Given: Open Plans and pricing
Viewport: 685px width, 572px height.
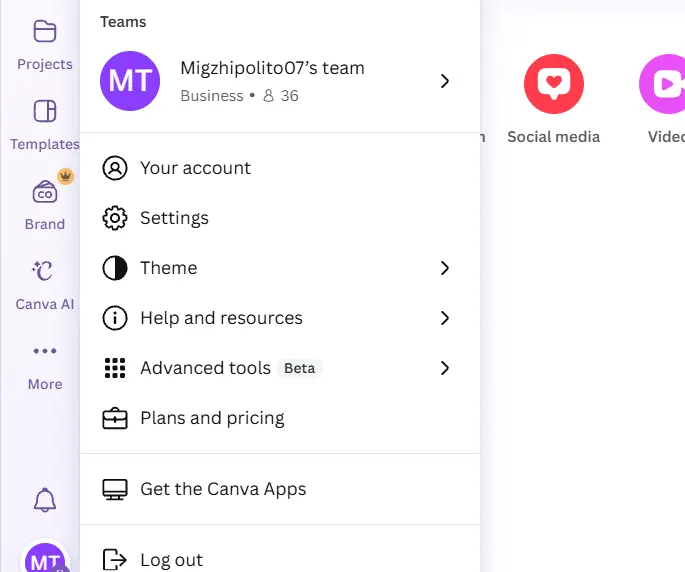Looking at the screenshot, I should (x=280, y=418).
